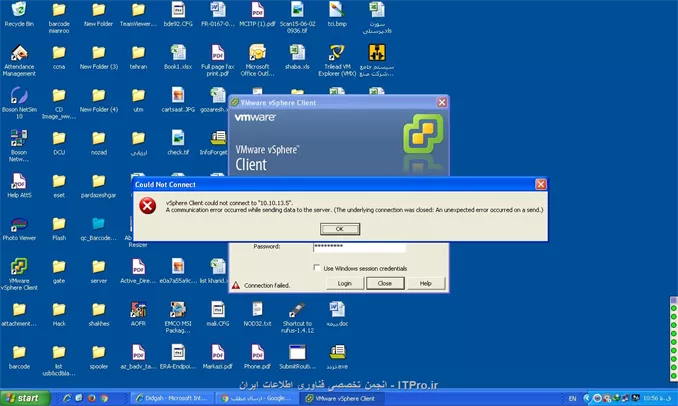Select the spooler folder icon
Screen dimensions: 678x406
[x=99, y=357]
